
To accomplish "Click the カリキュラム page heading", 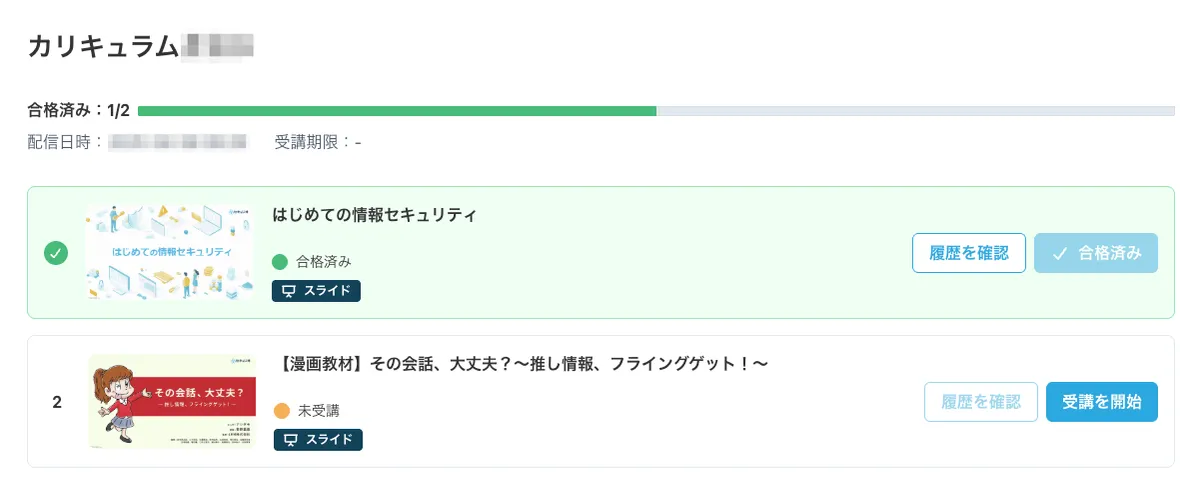I will pos(103,46).
